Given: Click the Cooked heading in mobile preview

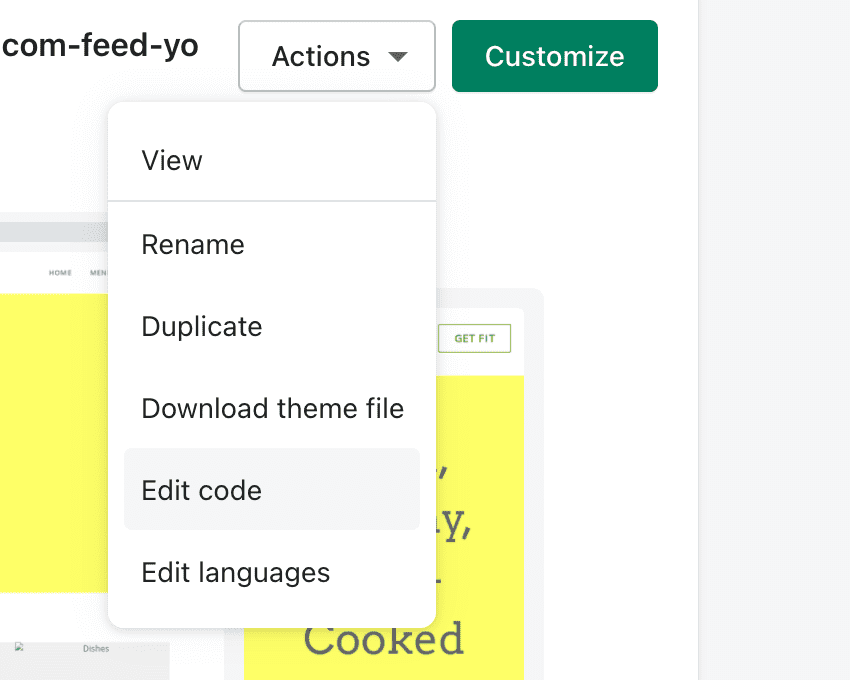Looking at the screenshot, I should pyautogui.click(x=383, y=639).
